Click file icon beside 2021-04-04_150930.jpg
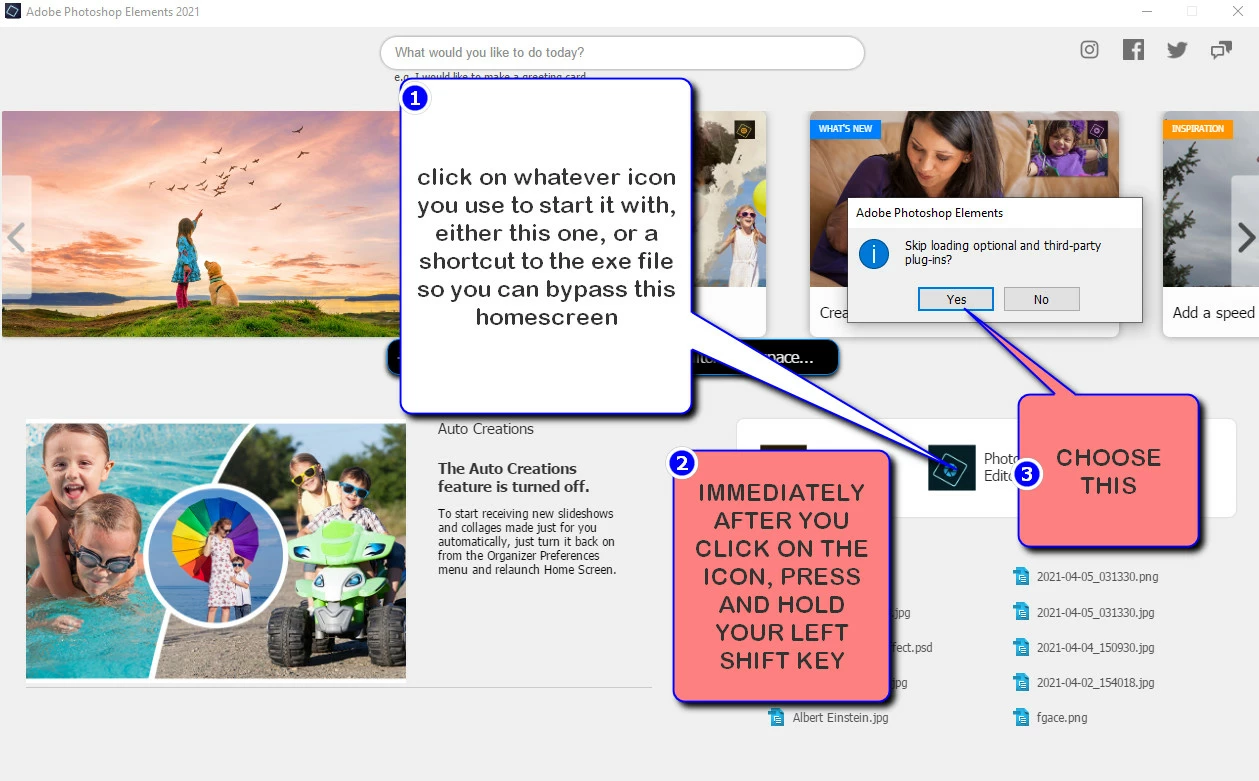This screenshot has width=1259, height=781. [1021, 647]
